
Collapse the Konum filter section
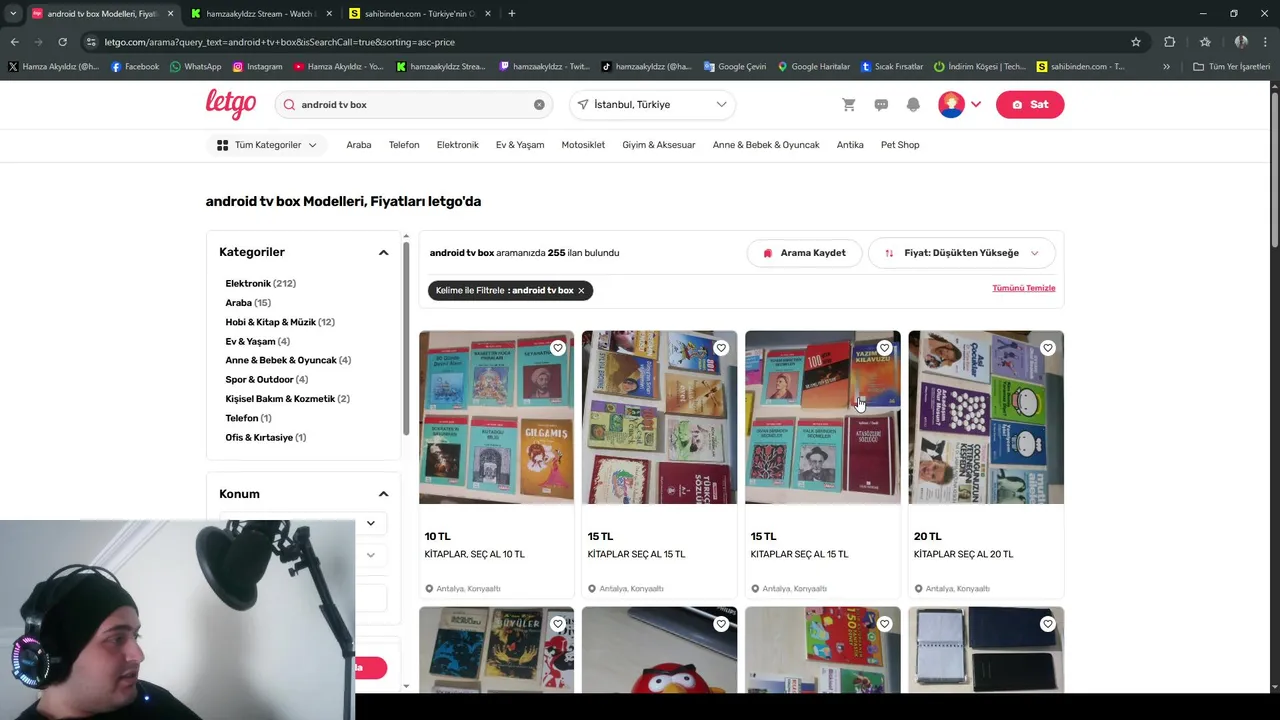click(x=383, y=494)
